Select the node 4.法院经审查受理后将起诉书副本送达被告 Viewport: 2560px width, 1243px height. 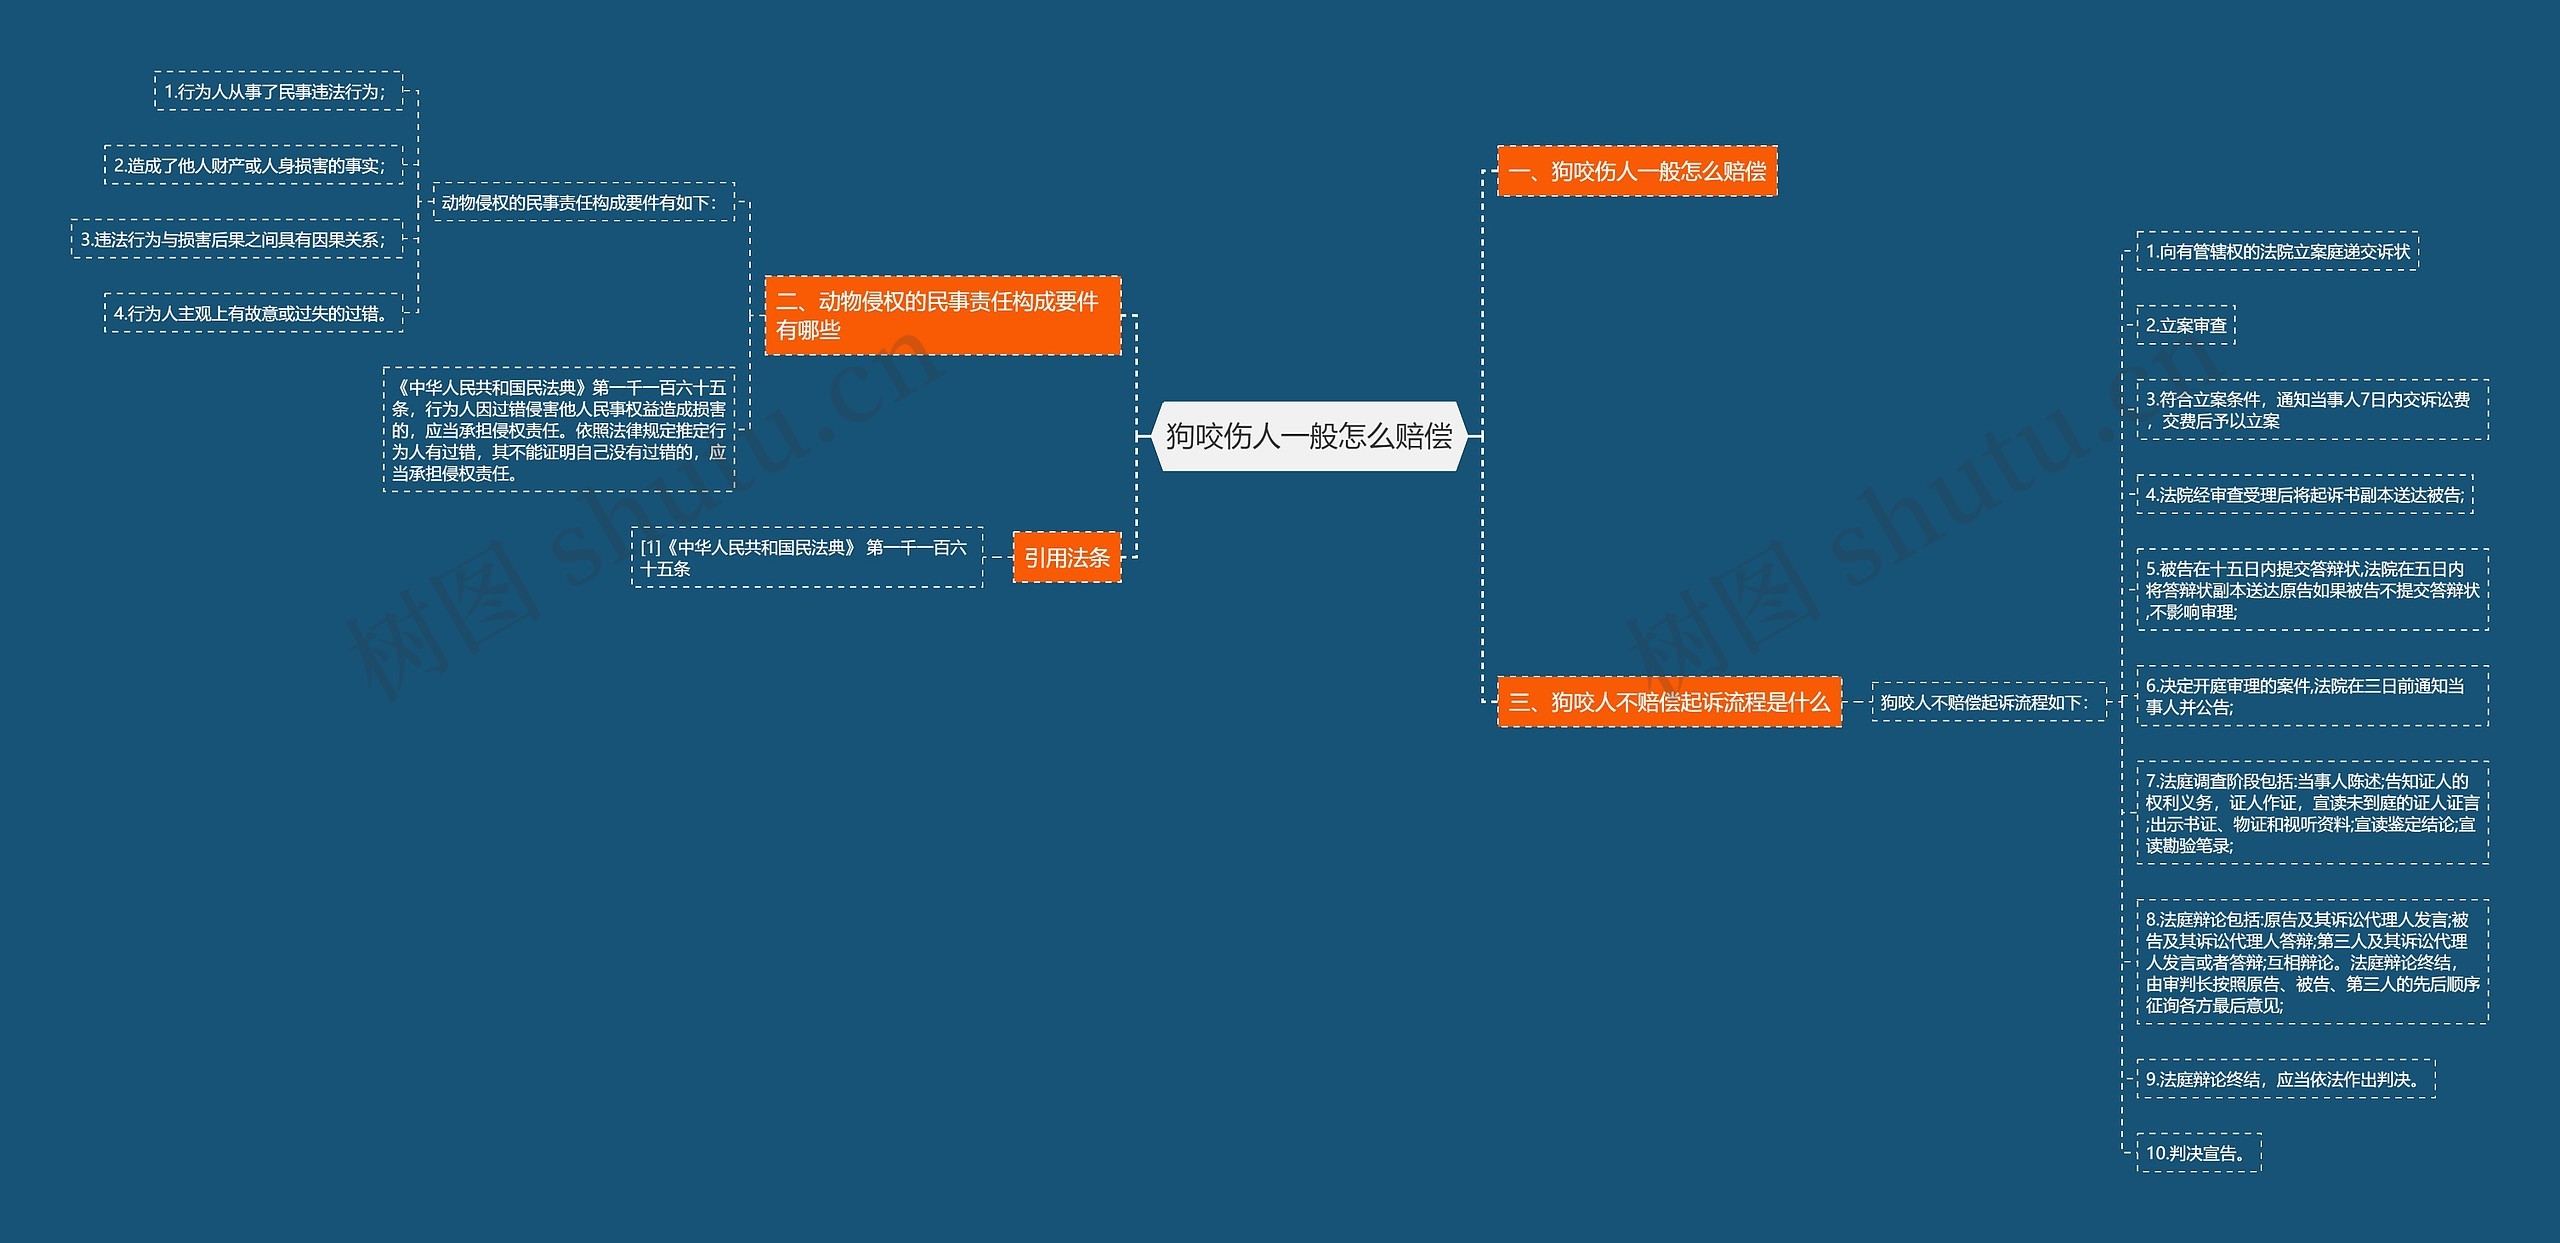2304,495
